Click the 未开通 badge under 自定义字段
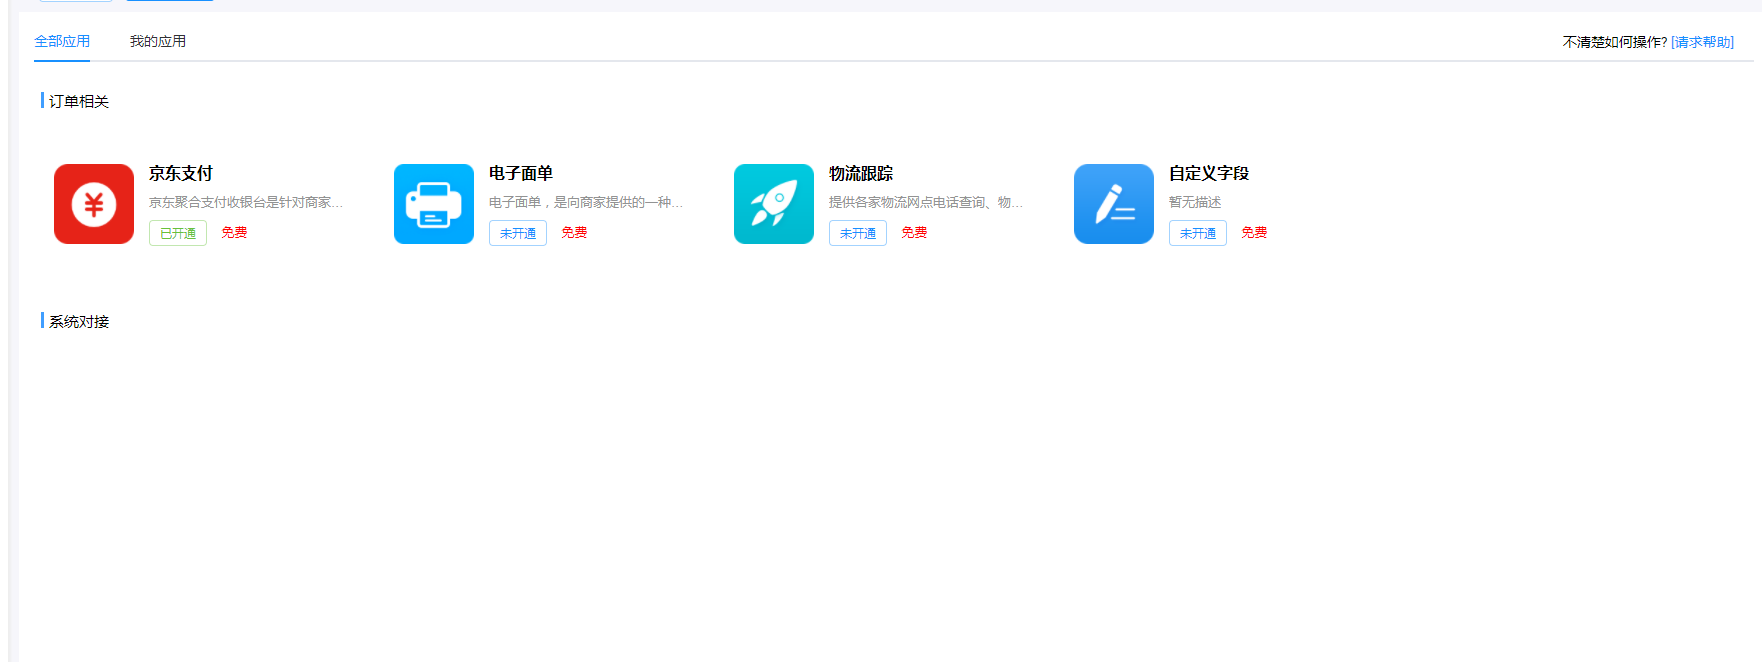The image size is (1762, 662). pos(1198,233)
